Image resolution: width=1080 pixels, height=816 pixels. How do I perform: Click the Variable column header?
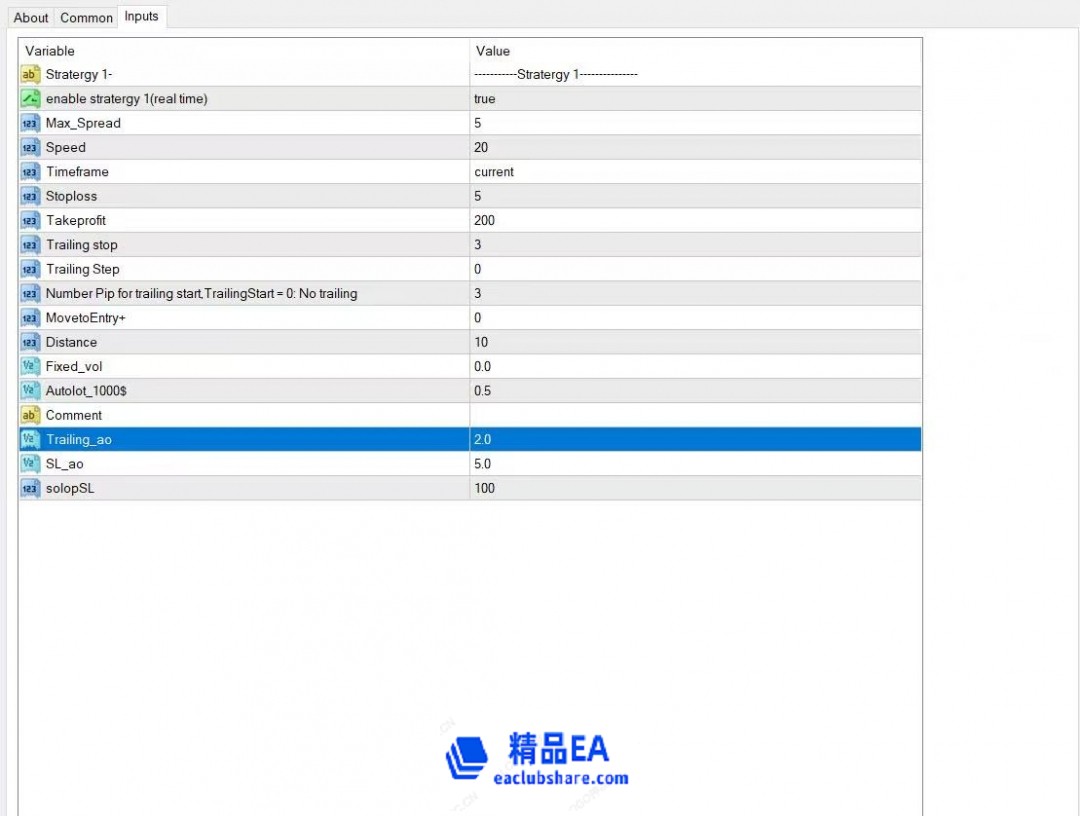[x=50, y=51]
